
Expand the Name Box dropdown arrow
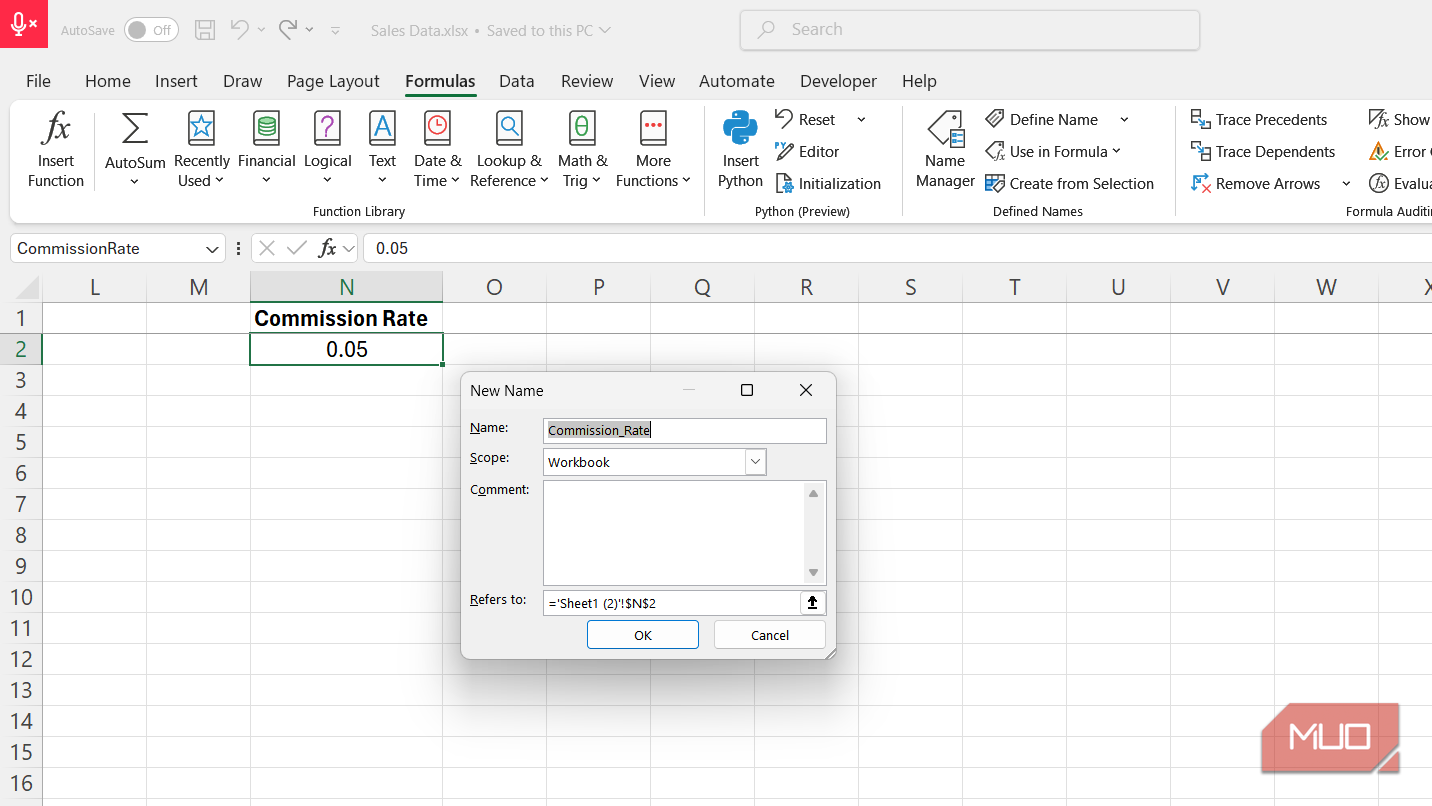[x=212, y=249]
